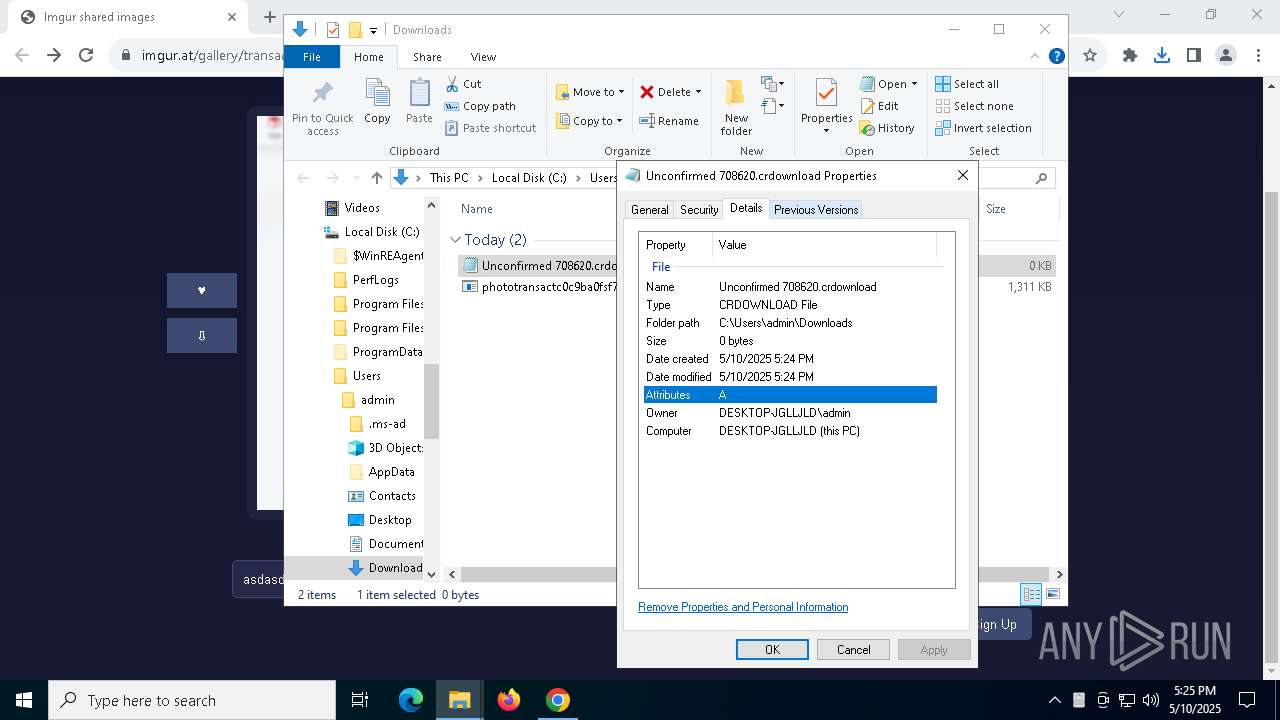Screen dimensions: 1280x720
Task: Click the Cut scissors command
Action: tap(463, 84)
